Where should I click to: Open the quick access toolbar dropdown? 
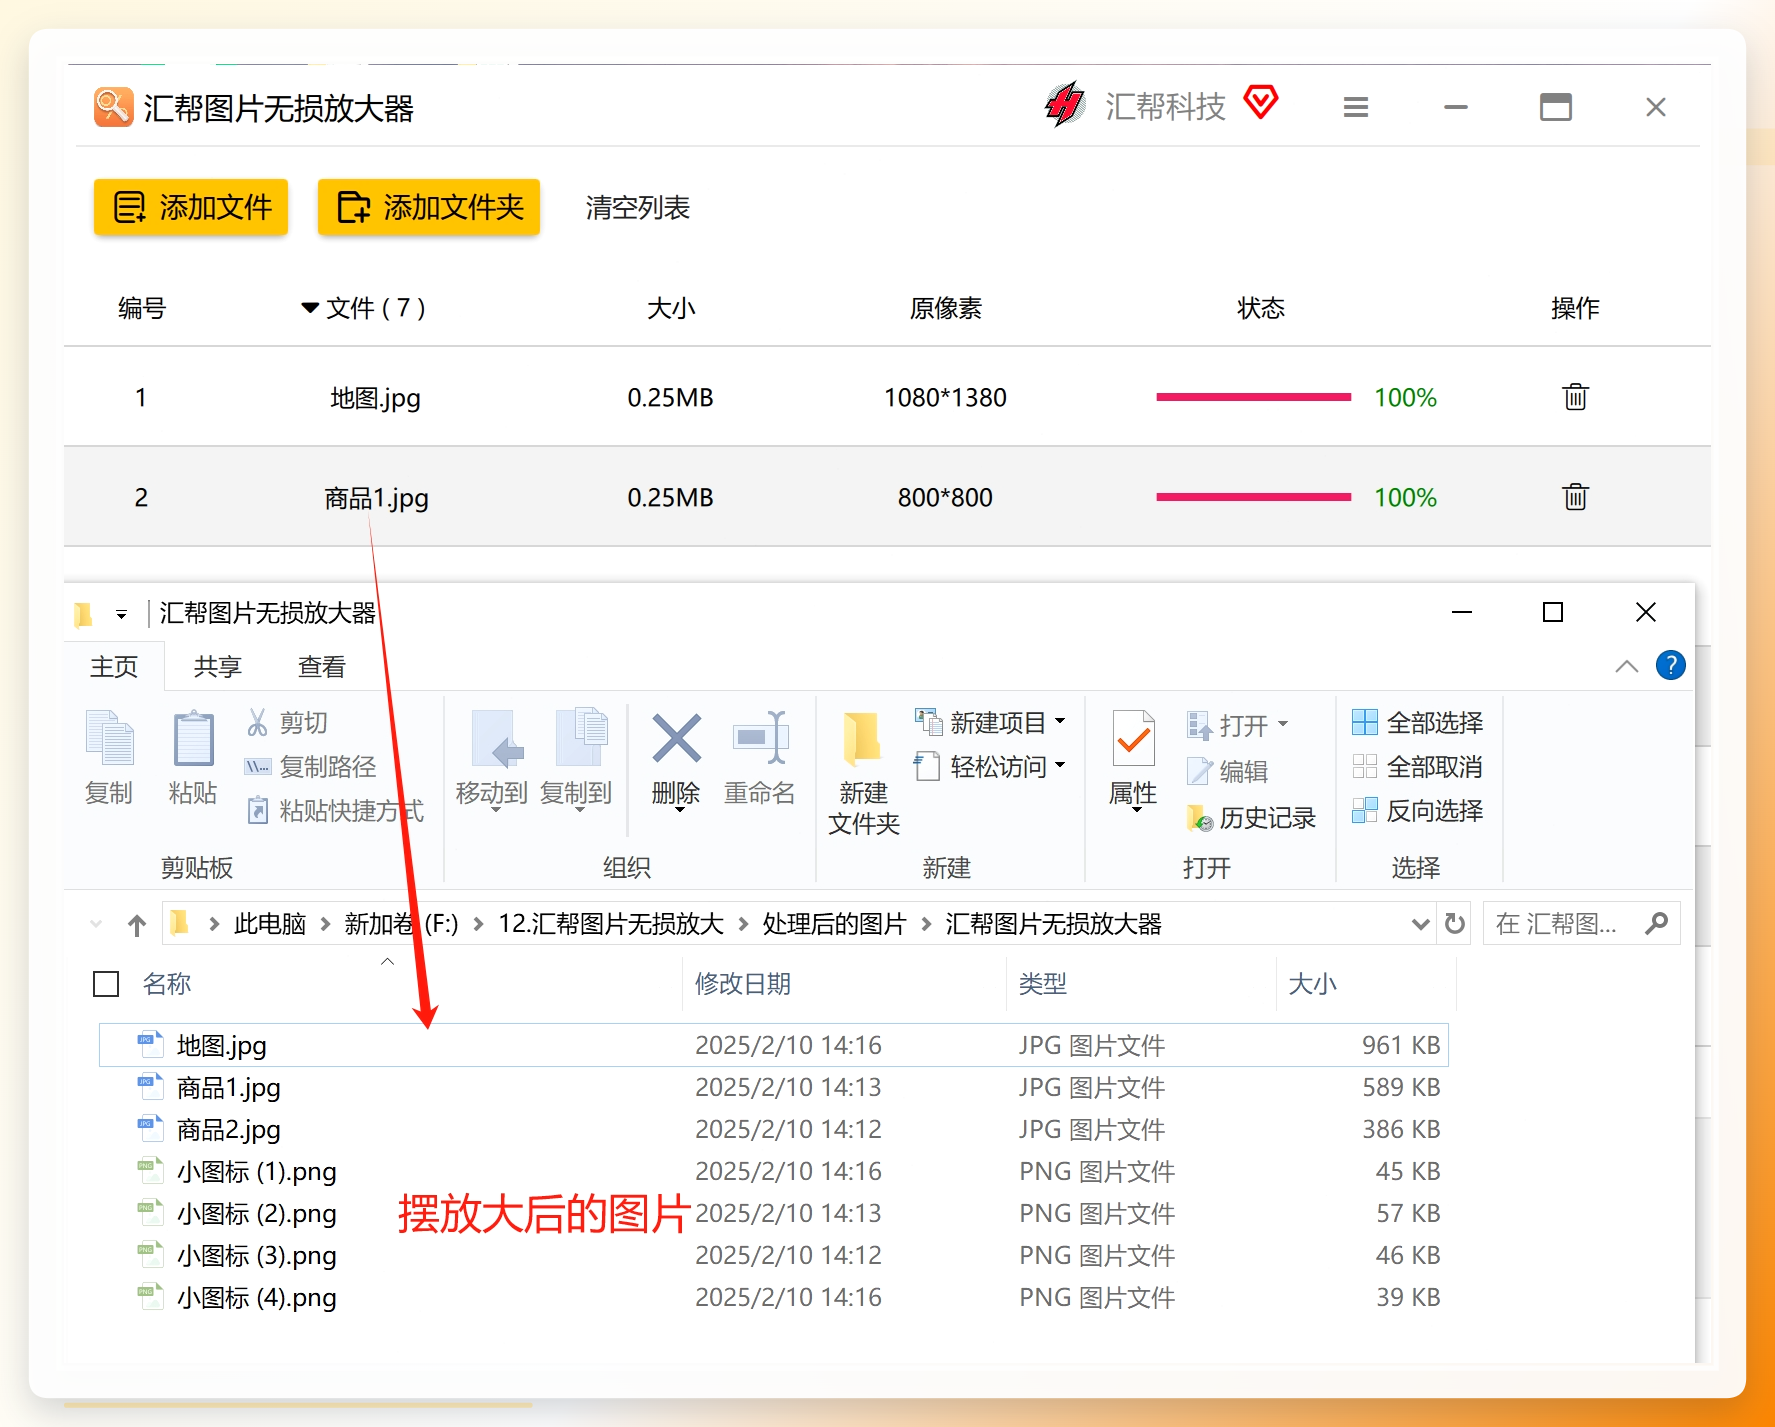click(x=121, y=614)
